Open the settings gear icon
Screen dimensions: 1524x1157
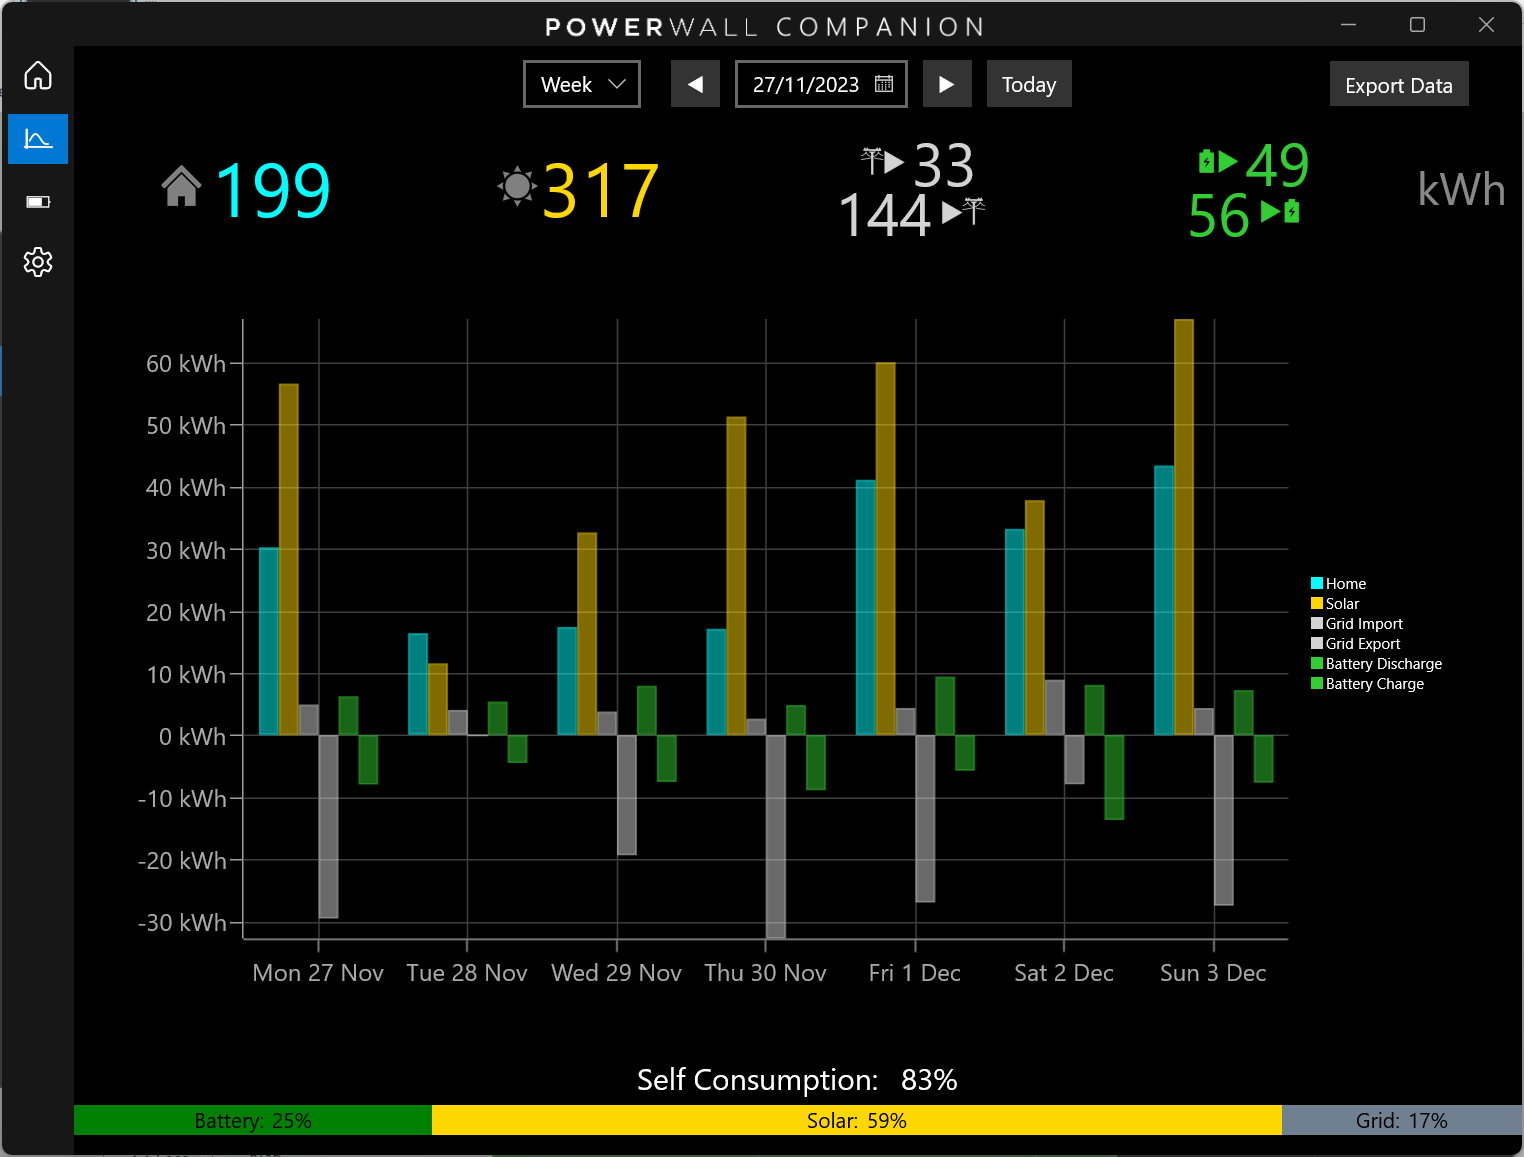click(37, 262)
